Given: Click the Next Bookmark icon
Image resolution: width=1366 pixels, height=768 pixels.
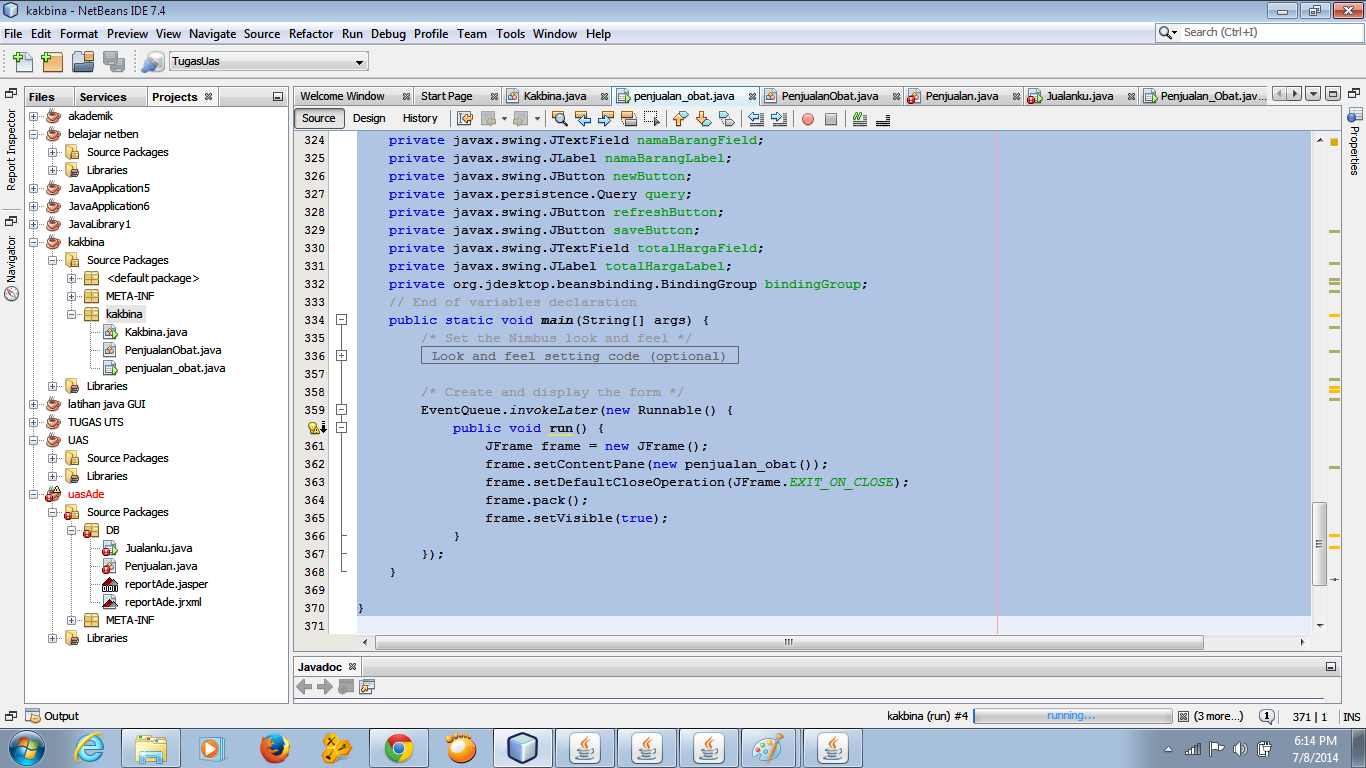Looking at the screenshot, I should coord(705,119).
